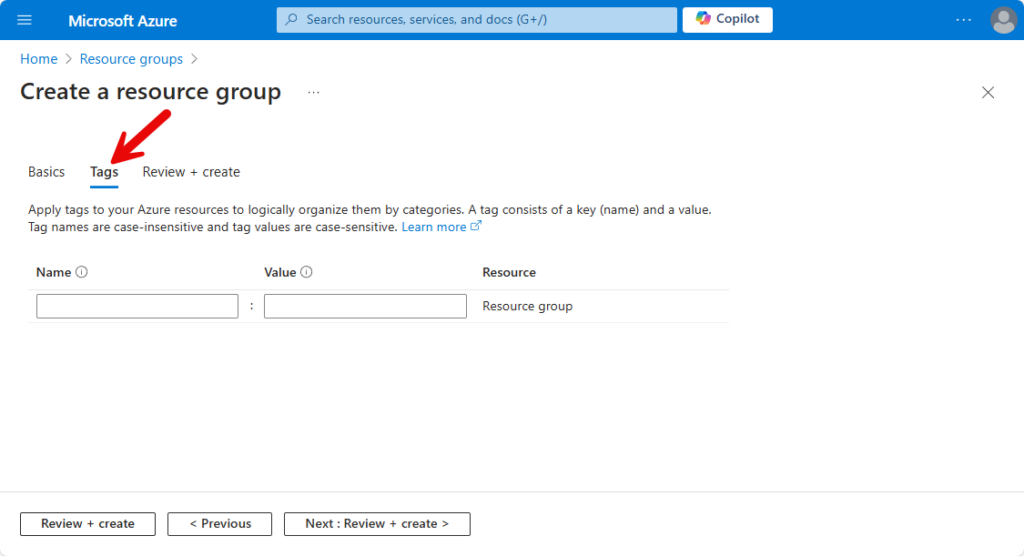Switch to the Review + create tab
The height and width of the screenshot is (556, 1024).
pyautogui.click(x=191, y=172)
